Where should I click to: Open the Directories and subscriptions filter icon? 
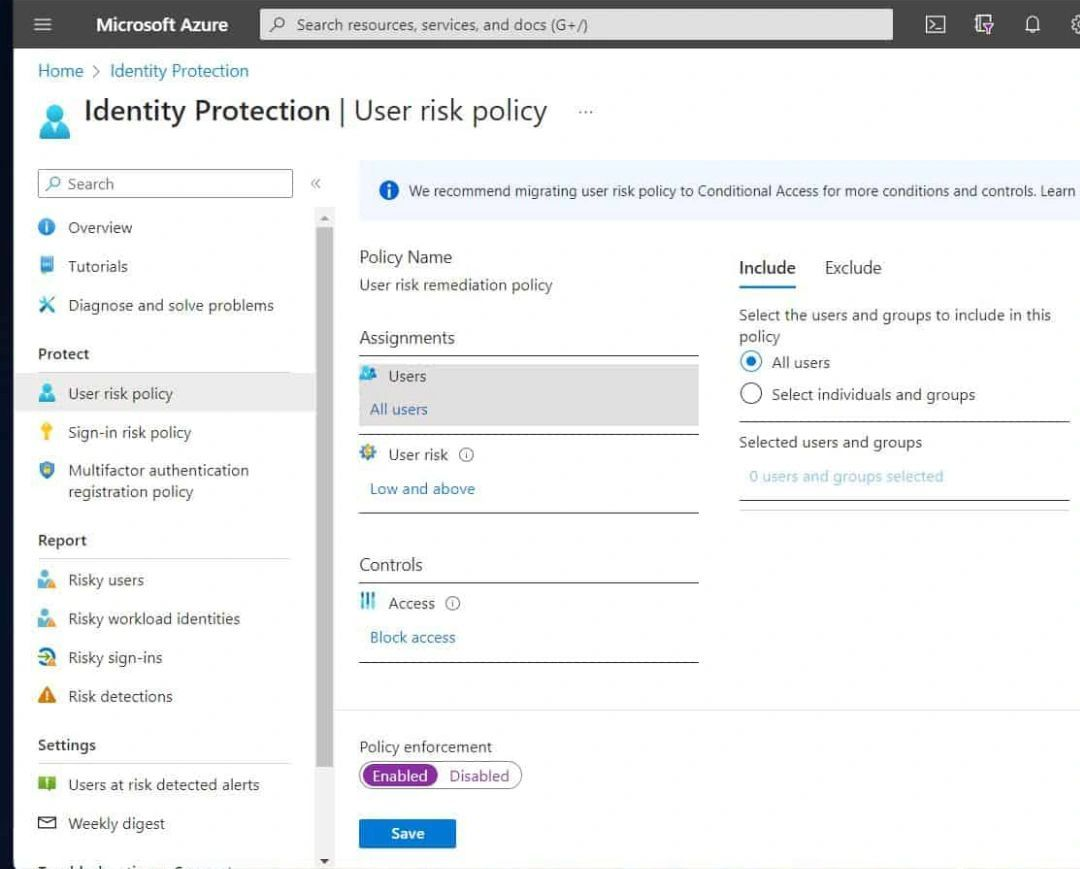[984, 25]
